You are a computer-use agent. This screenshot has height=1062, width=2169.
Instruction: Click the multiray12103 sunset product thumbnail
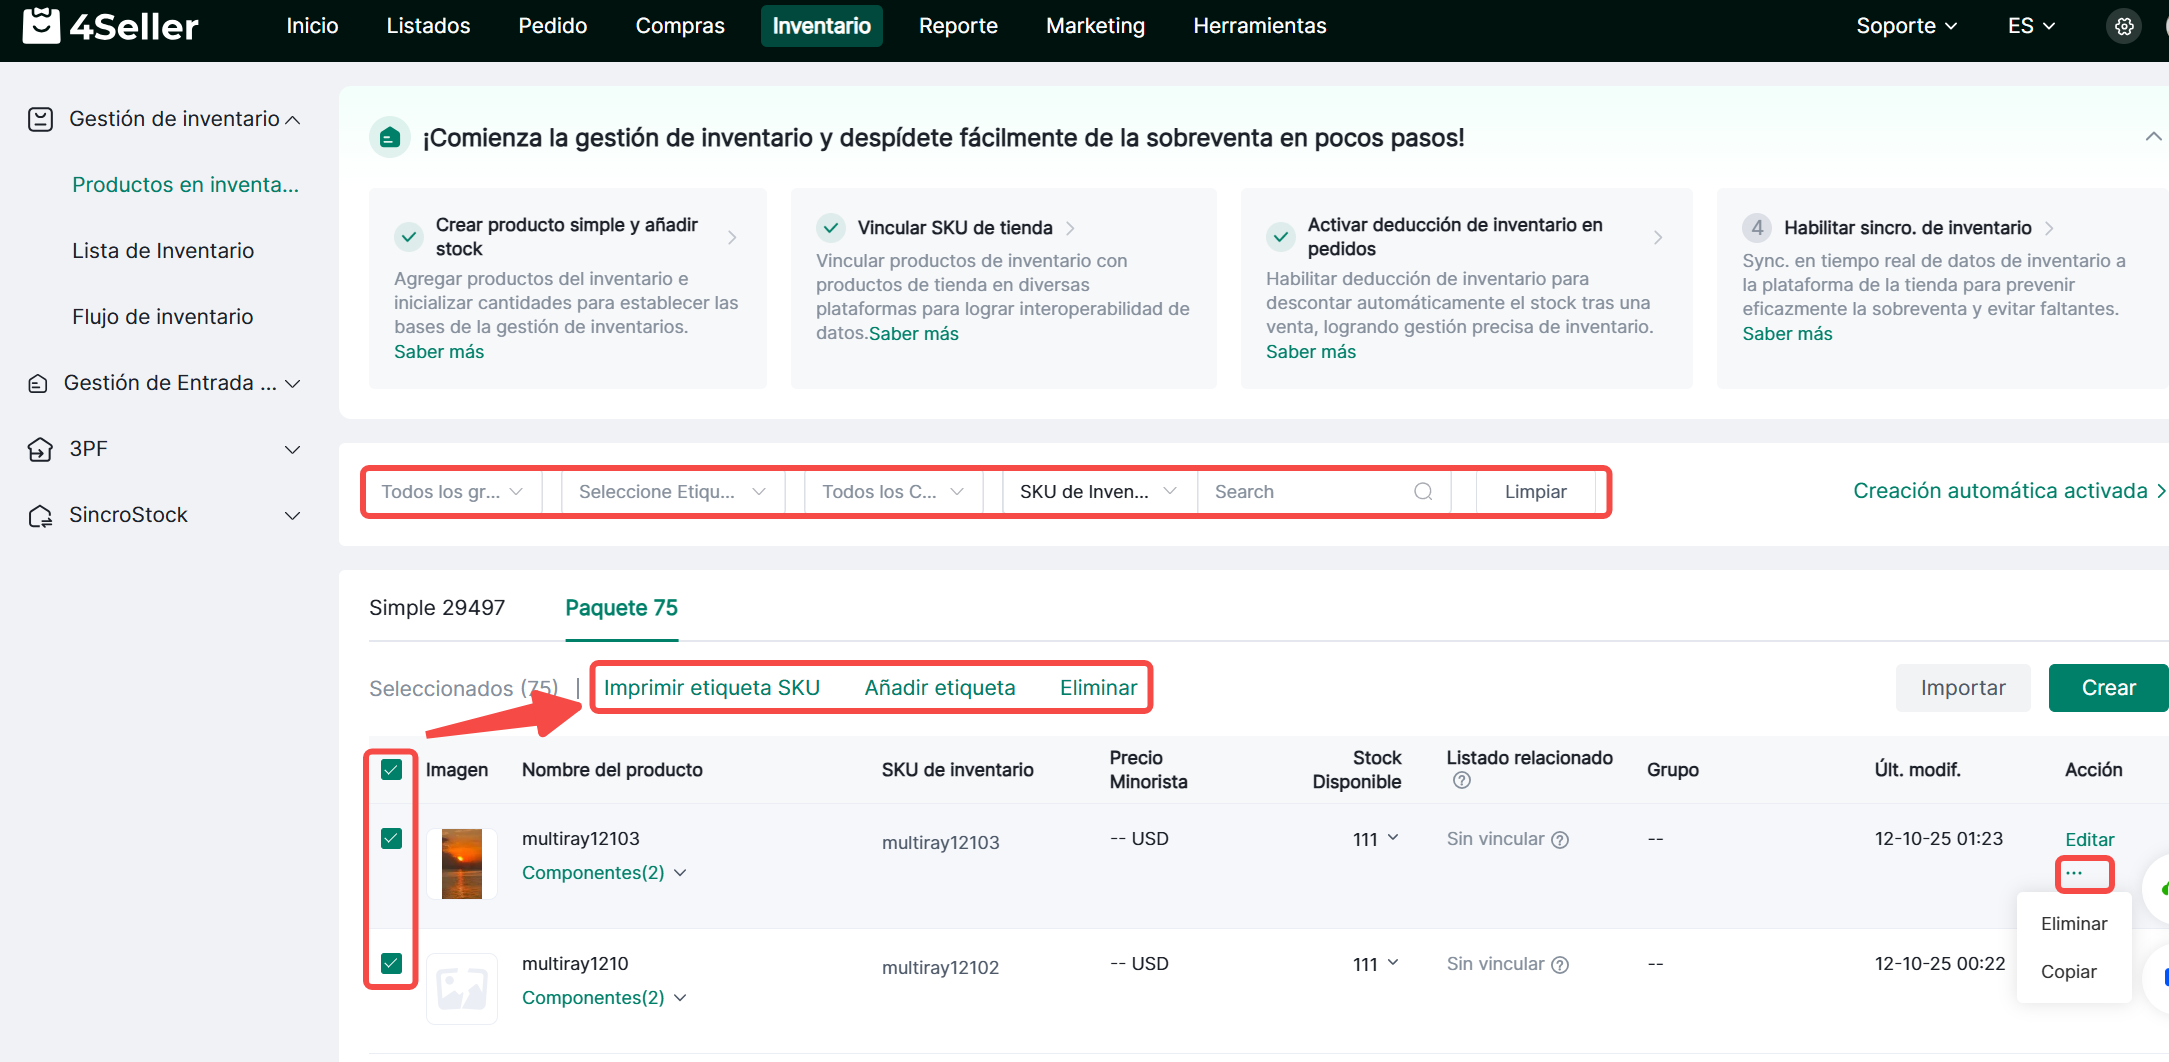pos(461,863)
